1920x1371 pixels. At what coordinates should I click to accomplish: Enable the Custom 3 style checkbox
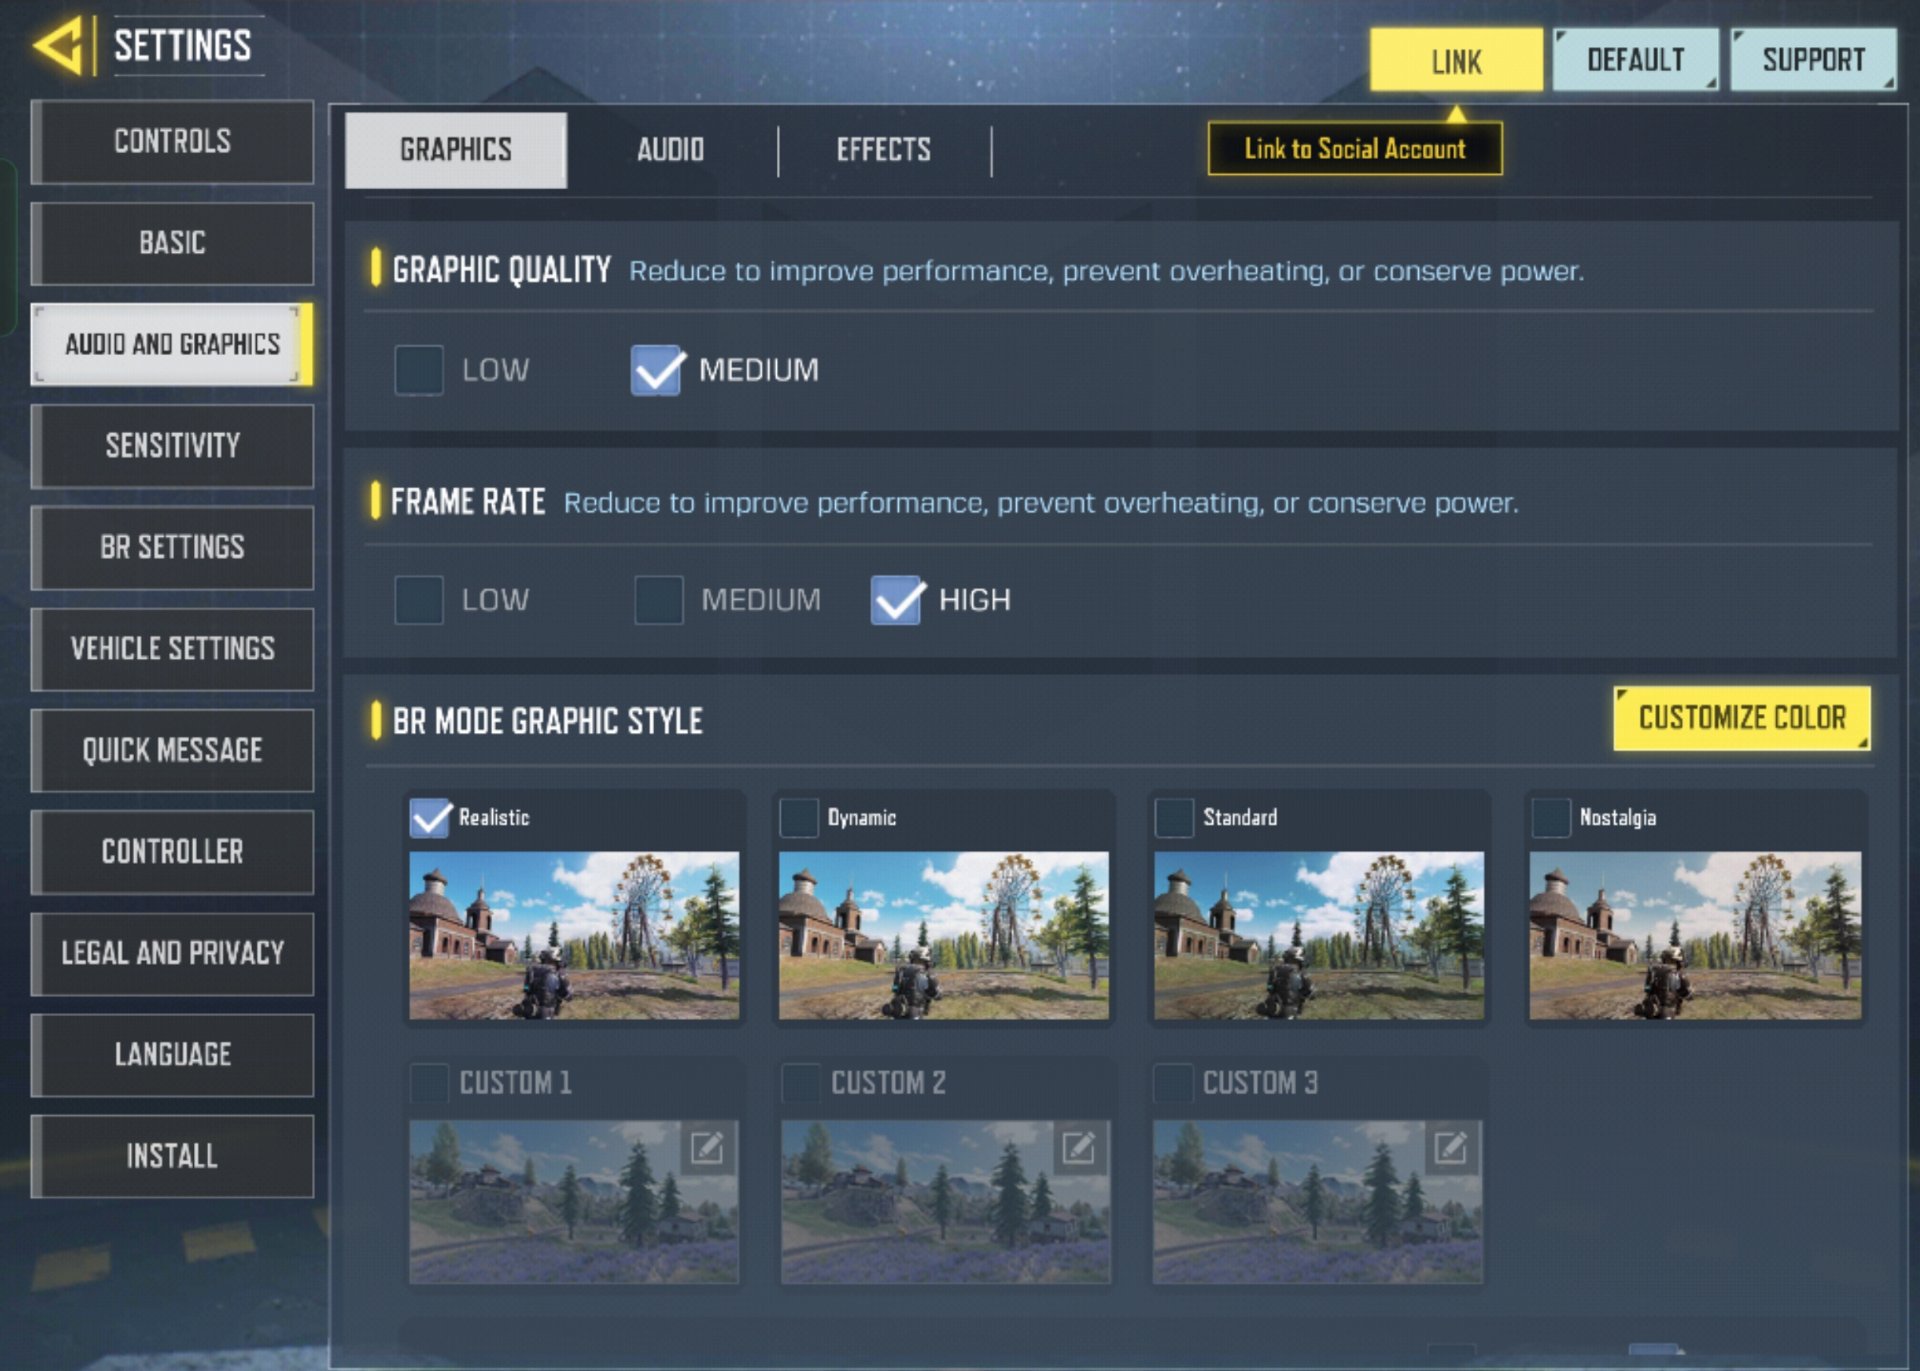pos(1173,1082)
